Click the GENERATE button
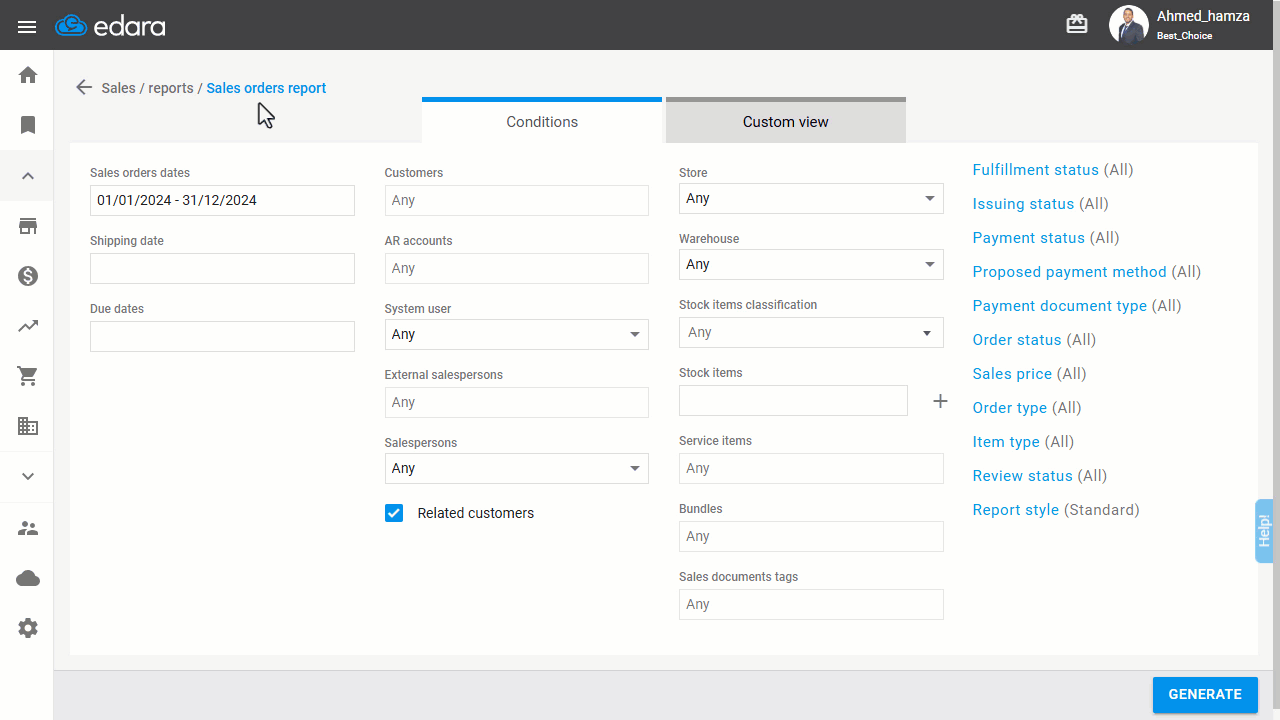This screenshot has height=720, width=1280. (1205, 694)
